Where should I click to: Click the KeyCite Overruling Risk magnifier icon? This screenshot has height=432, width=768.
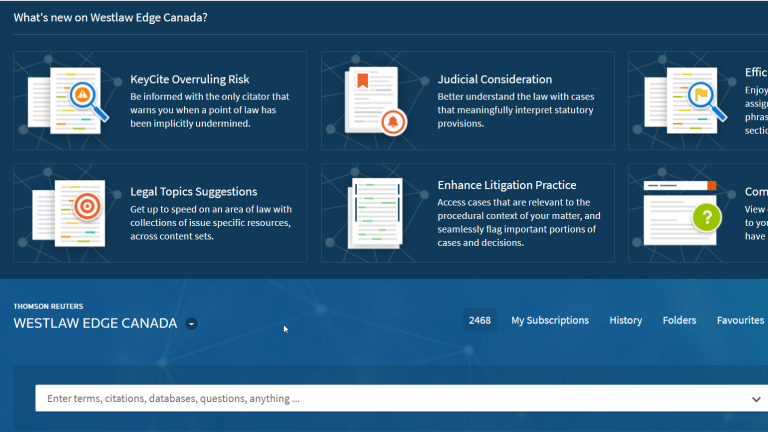pyautogui.click(x=68, y=101)
